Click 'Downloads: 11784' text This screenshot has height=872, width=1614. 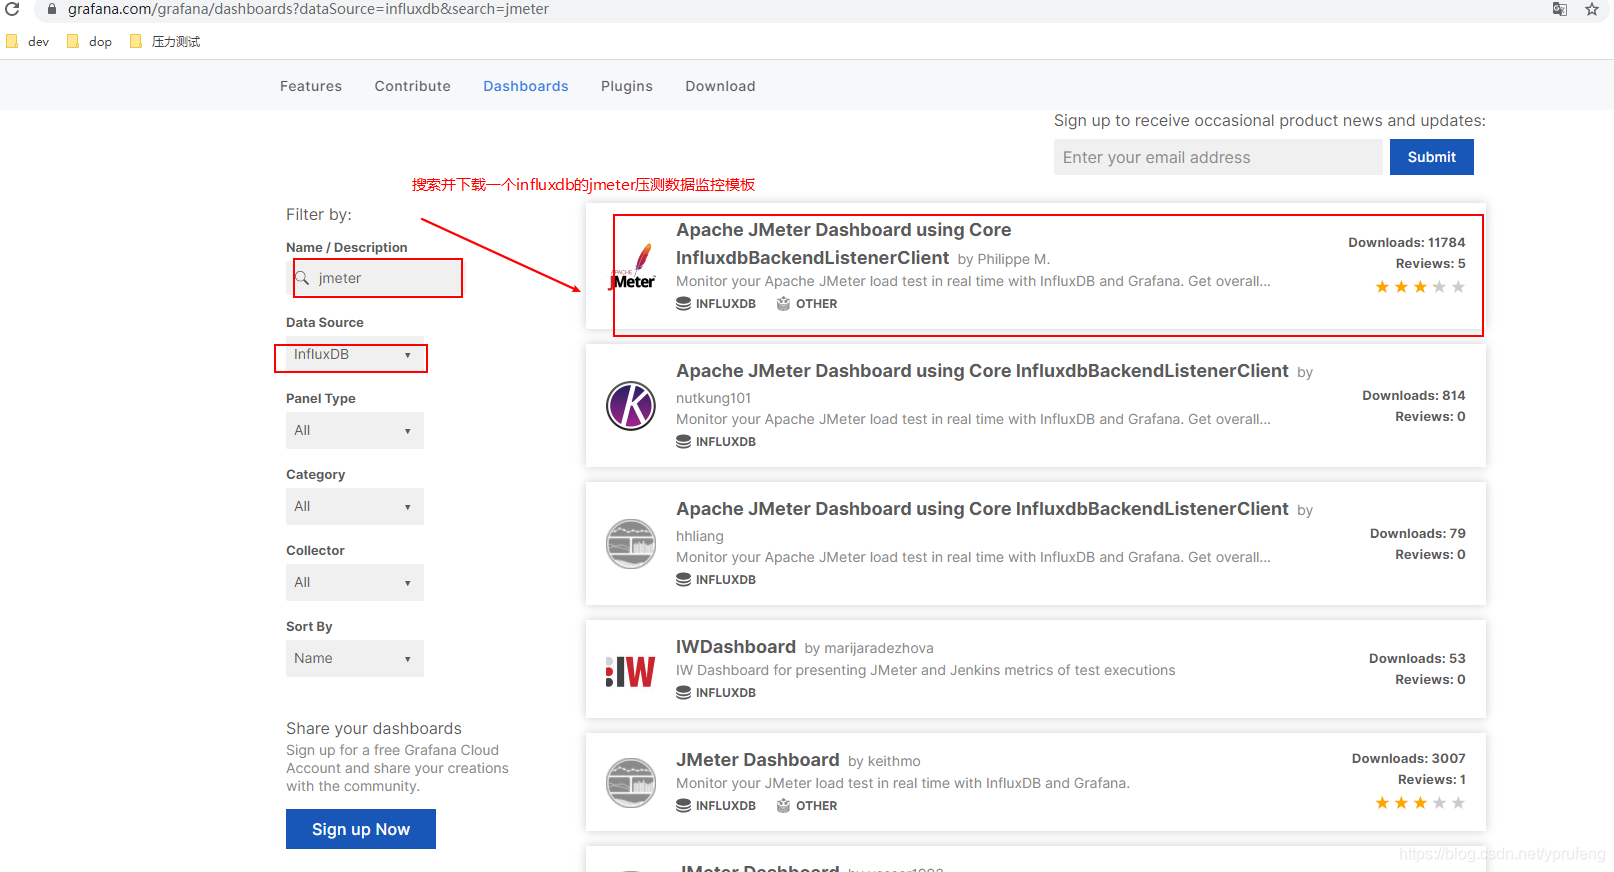tap(1406, 243)
